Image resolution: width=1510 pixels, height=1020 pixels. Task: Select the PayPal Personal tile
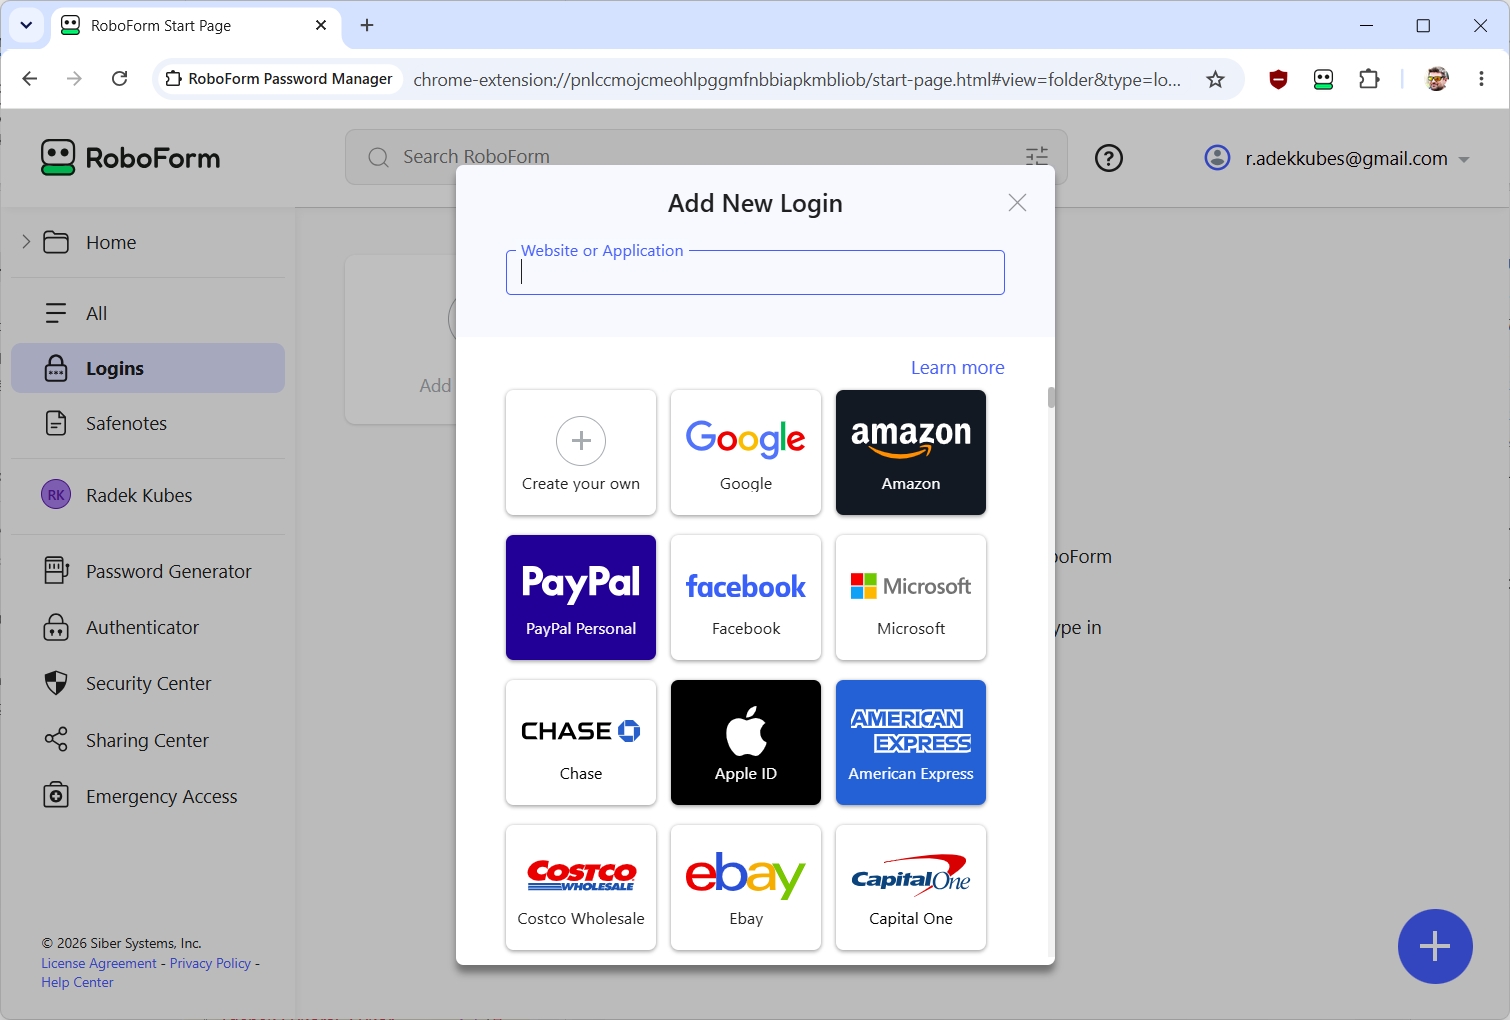581,597
